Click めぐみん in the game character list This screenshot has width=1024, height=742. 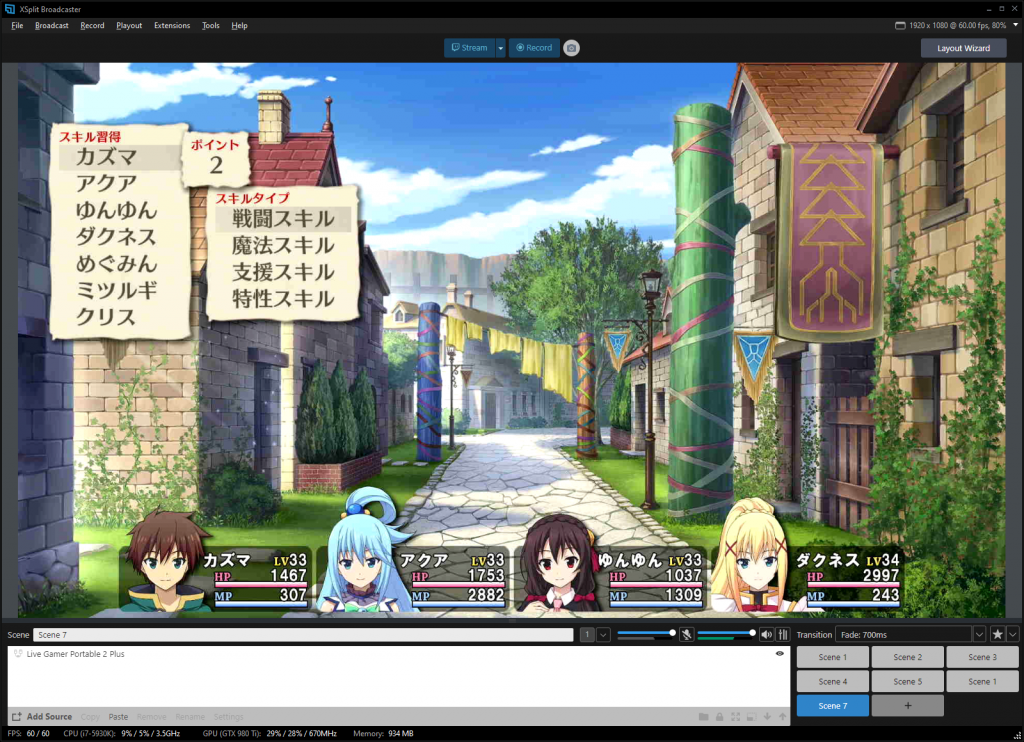116,263
